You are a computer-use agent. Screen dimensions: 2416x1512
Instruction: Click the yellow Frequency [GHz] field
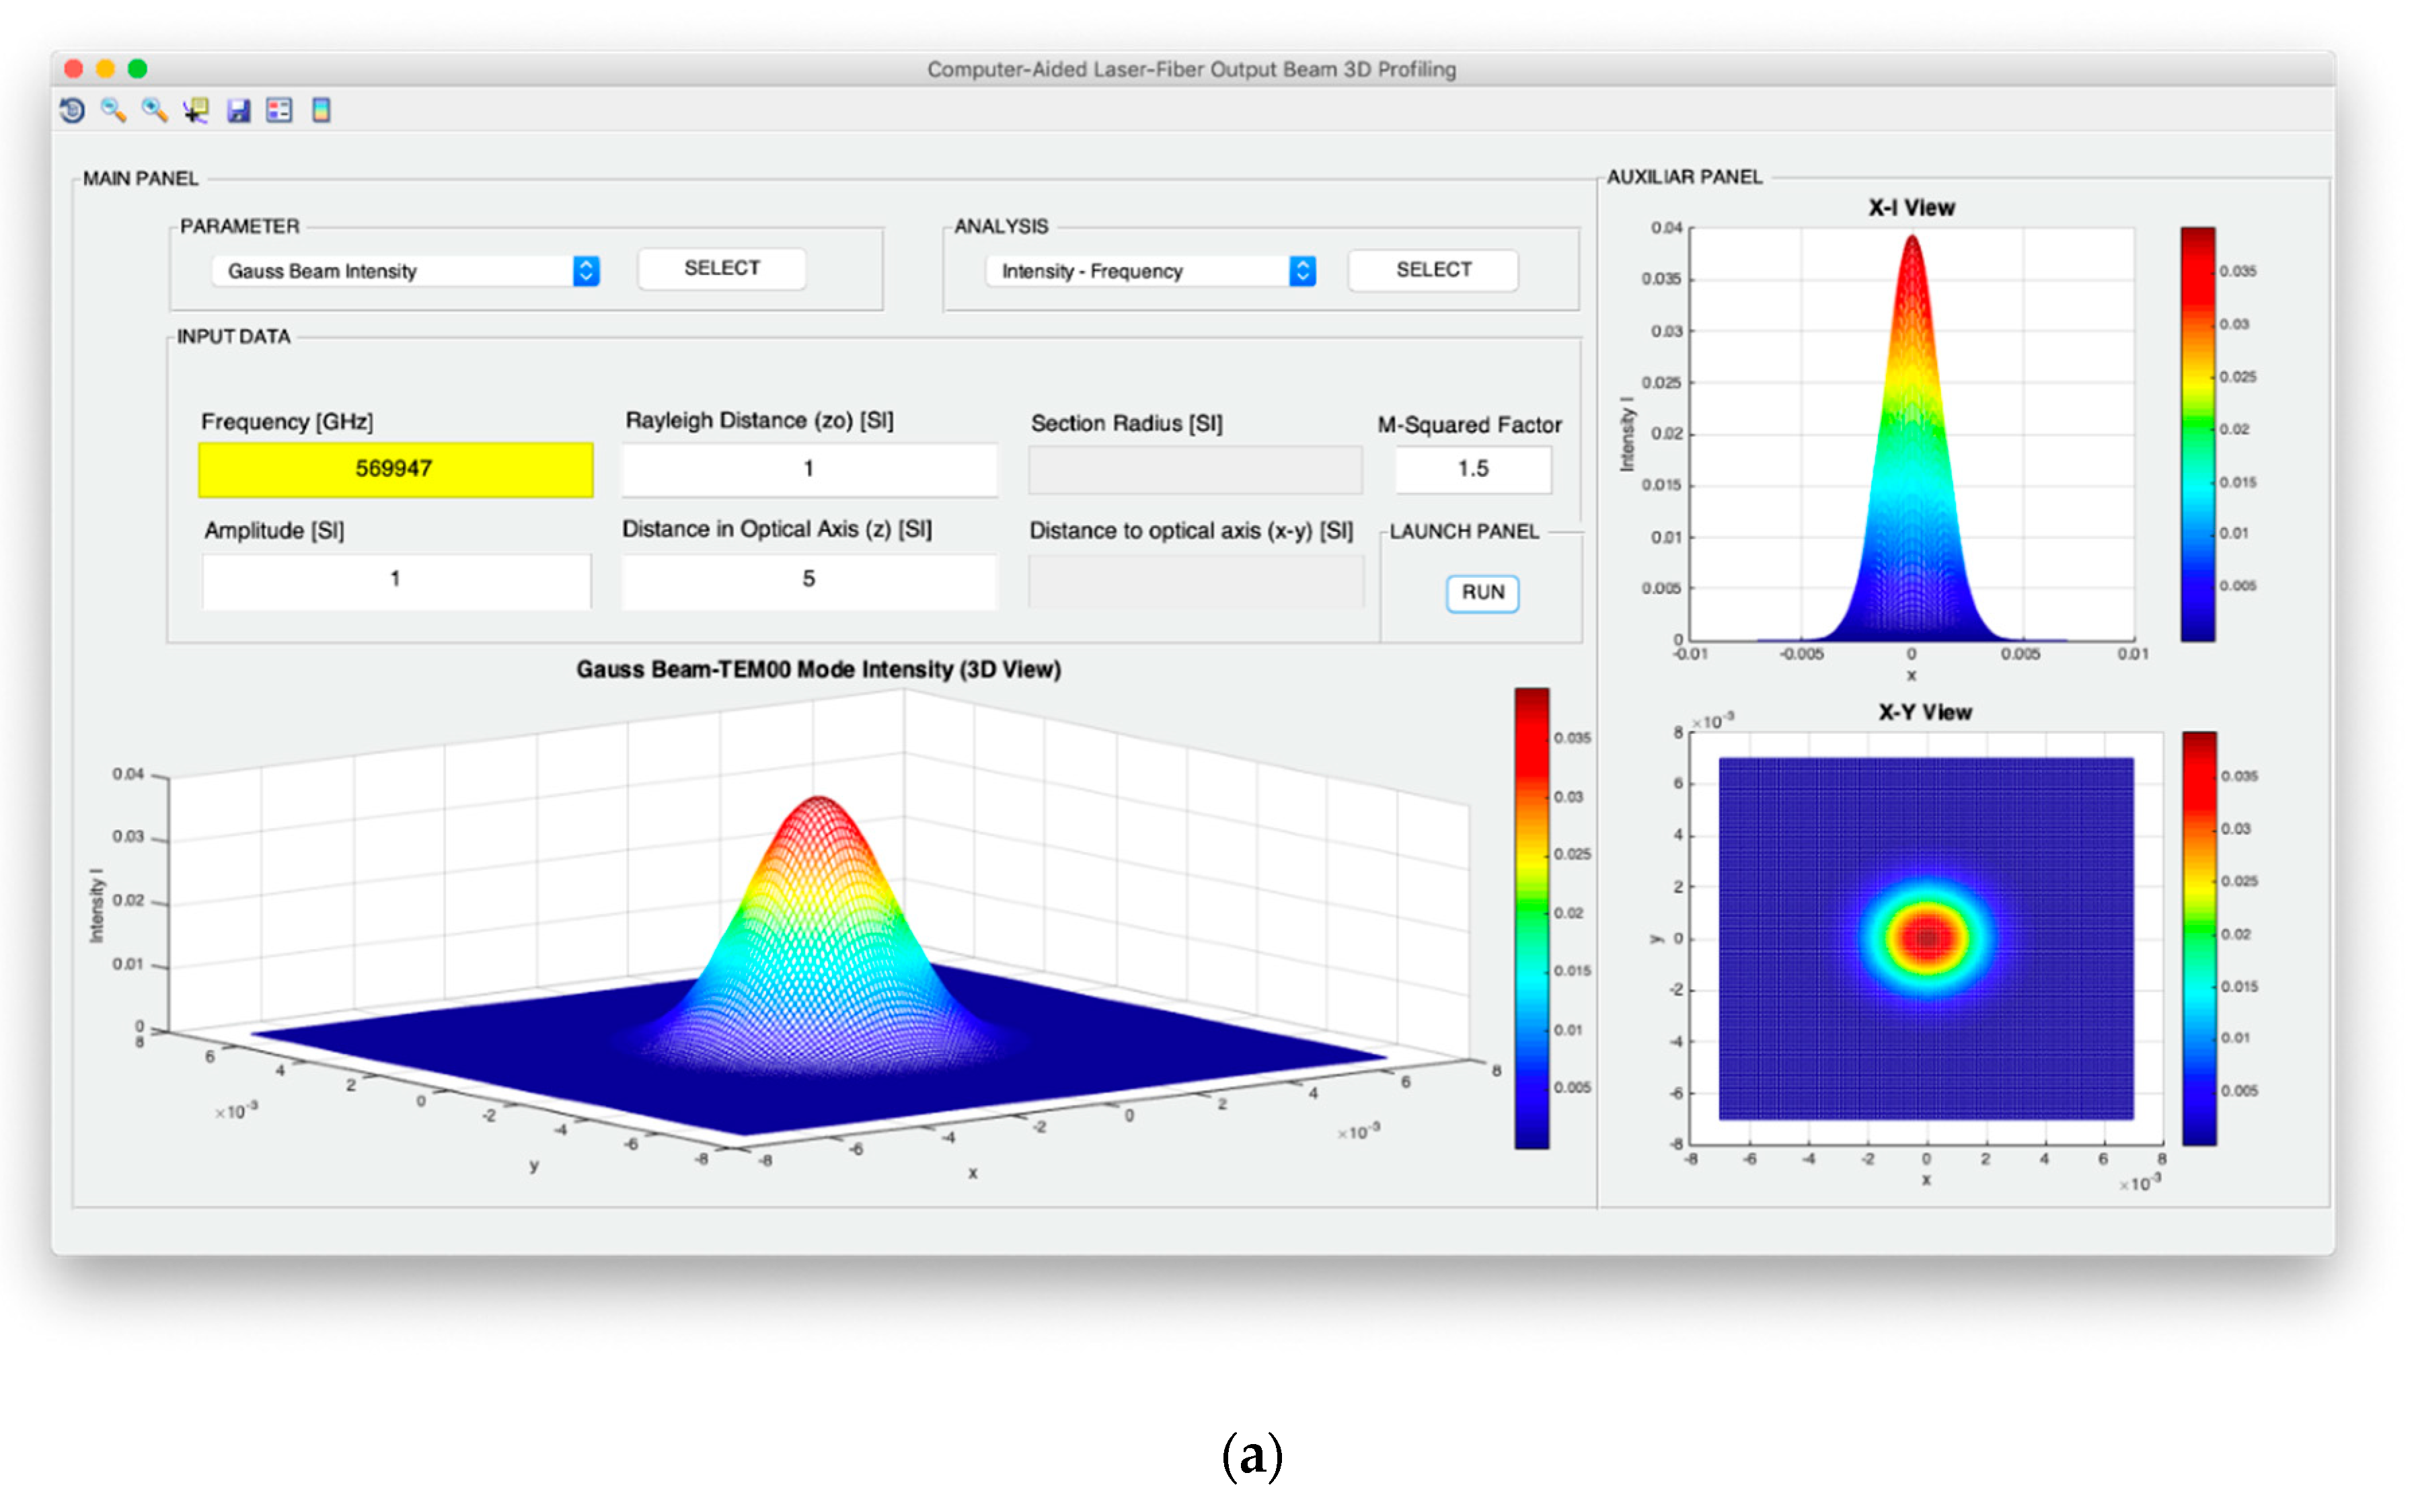(395, 469)
